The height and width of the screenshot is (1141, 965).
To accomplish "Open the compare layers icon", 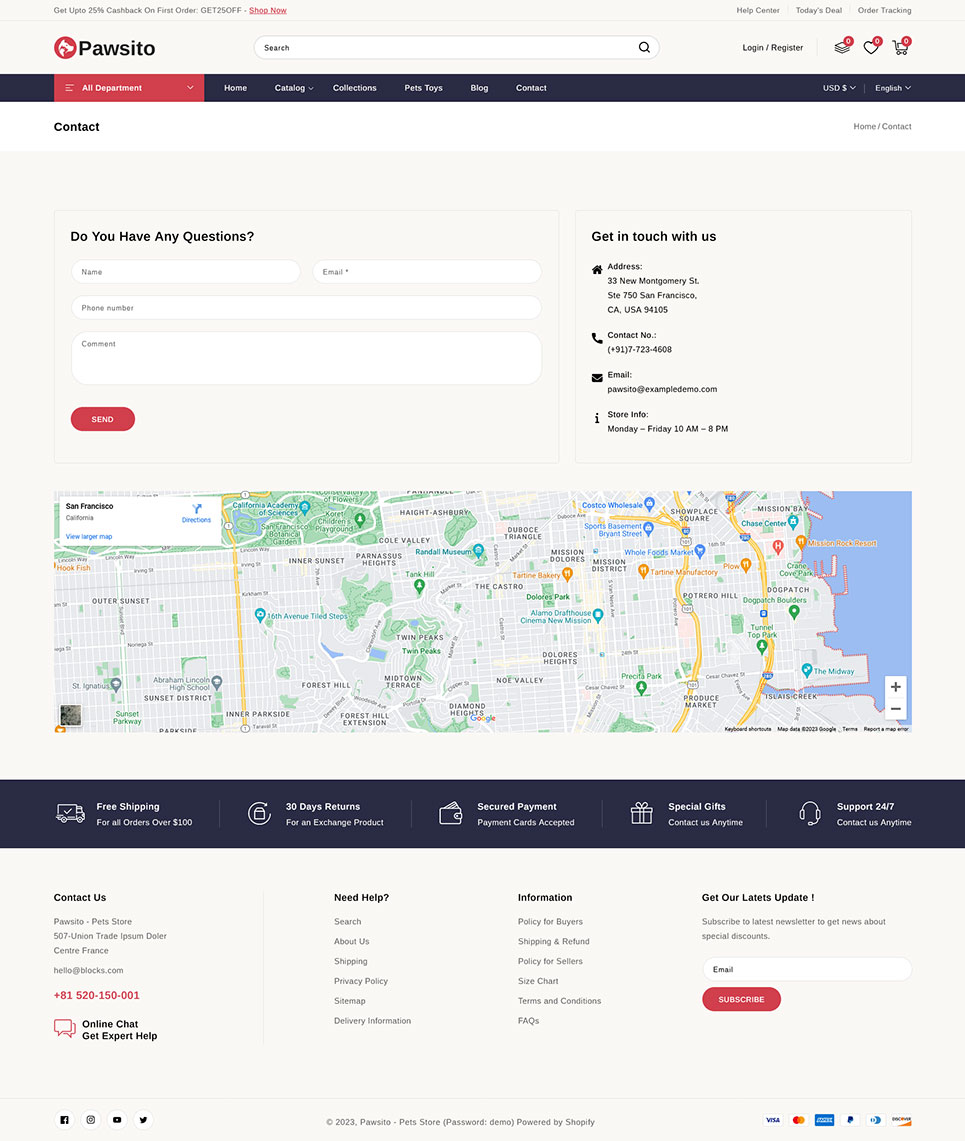I will [842, 48].
